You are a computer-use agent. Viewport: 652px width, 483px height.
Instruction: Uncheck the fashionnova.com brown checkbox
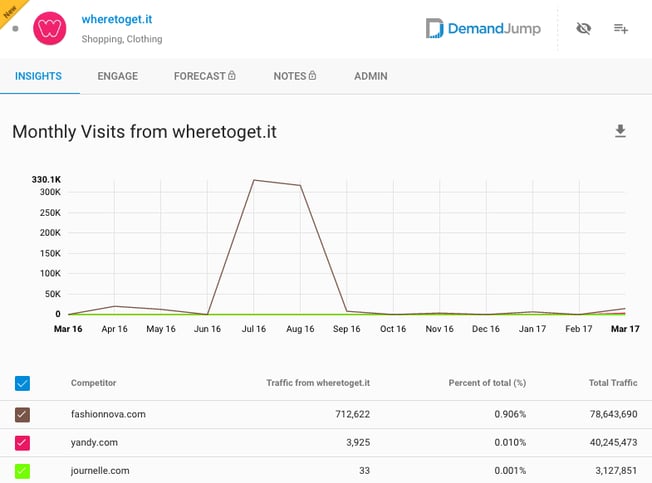click(22, 414)
